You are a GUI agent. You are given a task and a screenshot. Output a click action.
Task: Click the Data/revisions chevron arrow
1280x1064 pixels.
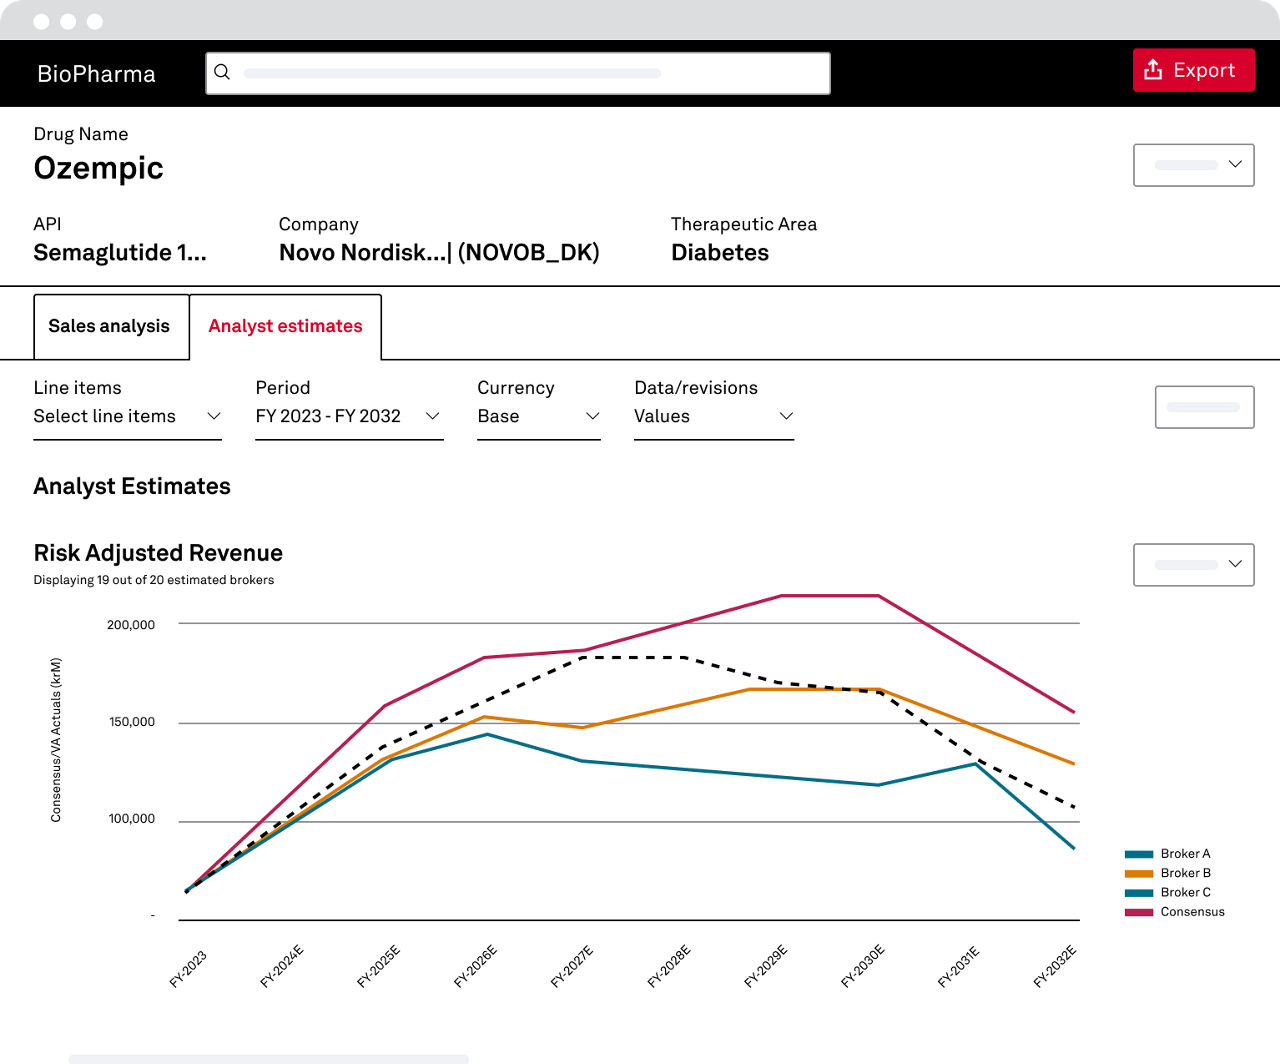[786, 416]
